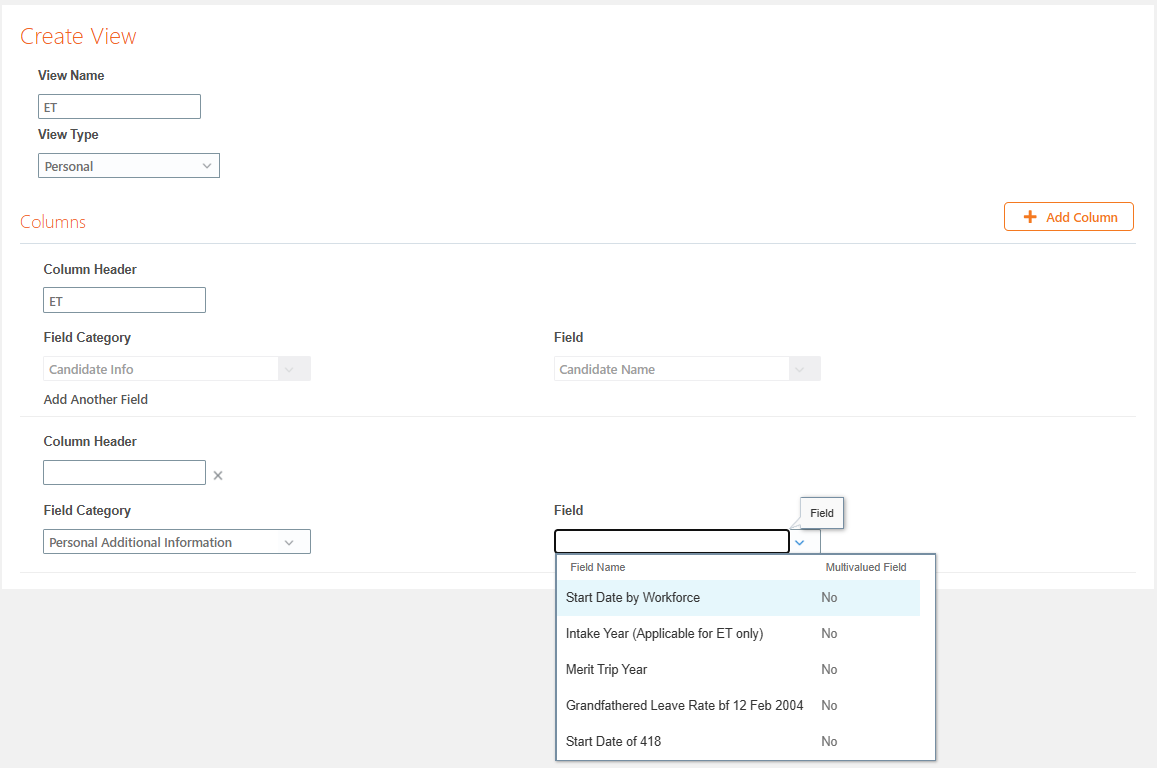Click the Field Name column header in the list
1157x768 pixels.
coord(598,567)
